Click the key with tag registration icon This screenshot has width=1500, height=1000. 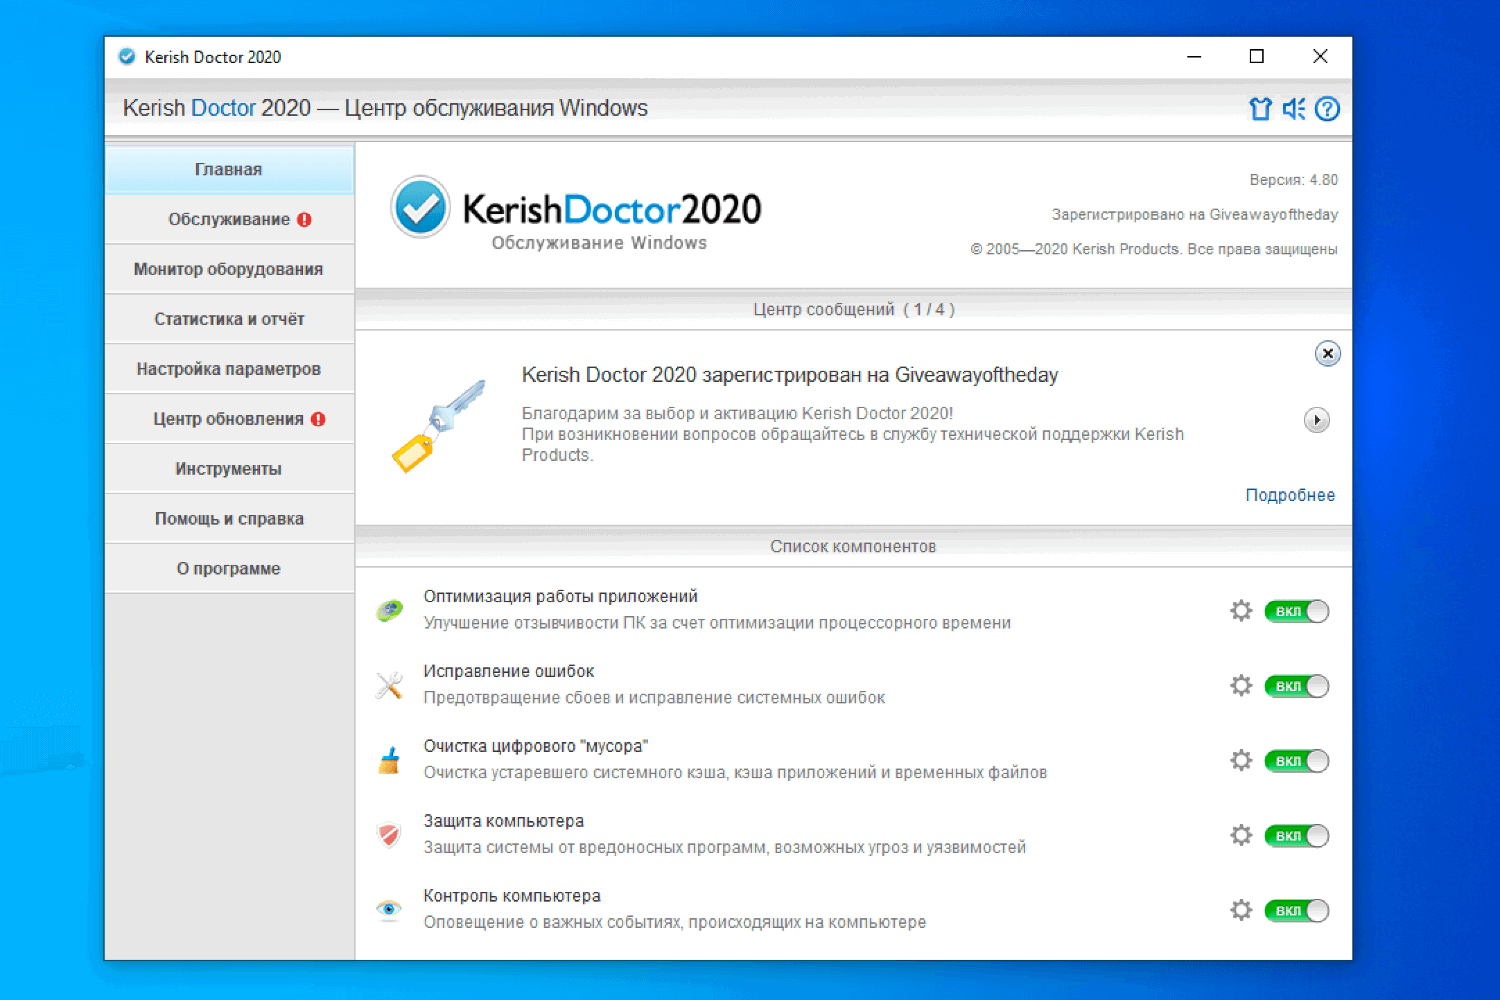439,425
